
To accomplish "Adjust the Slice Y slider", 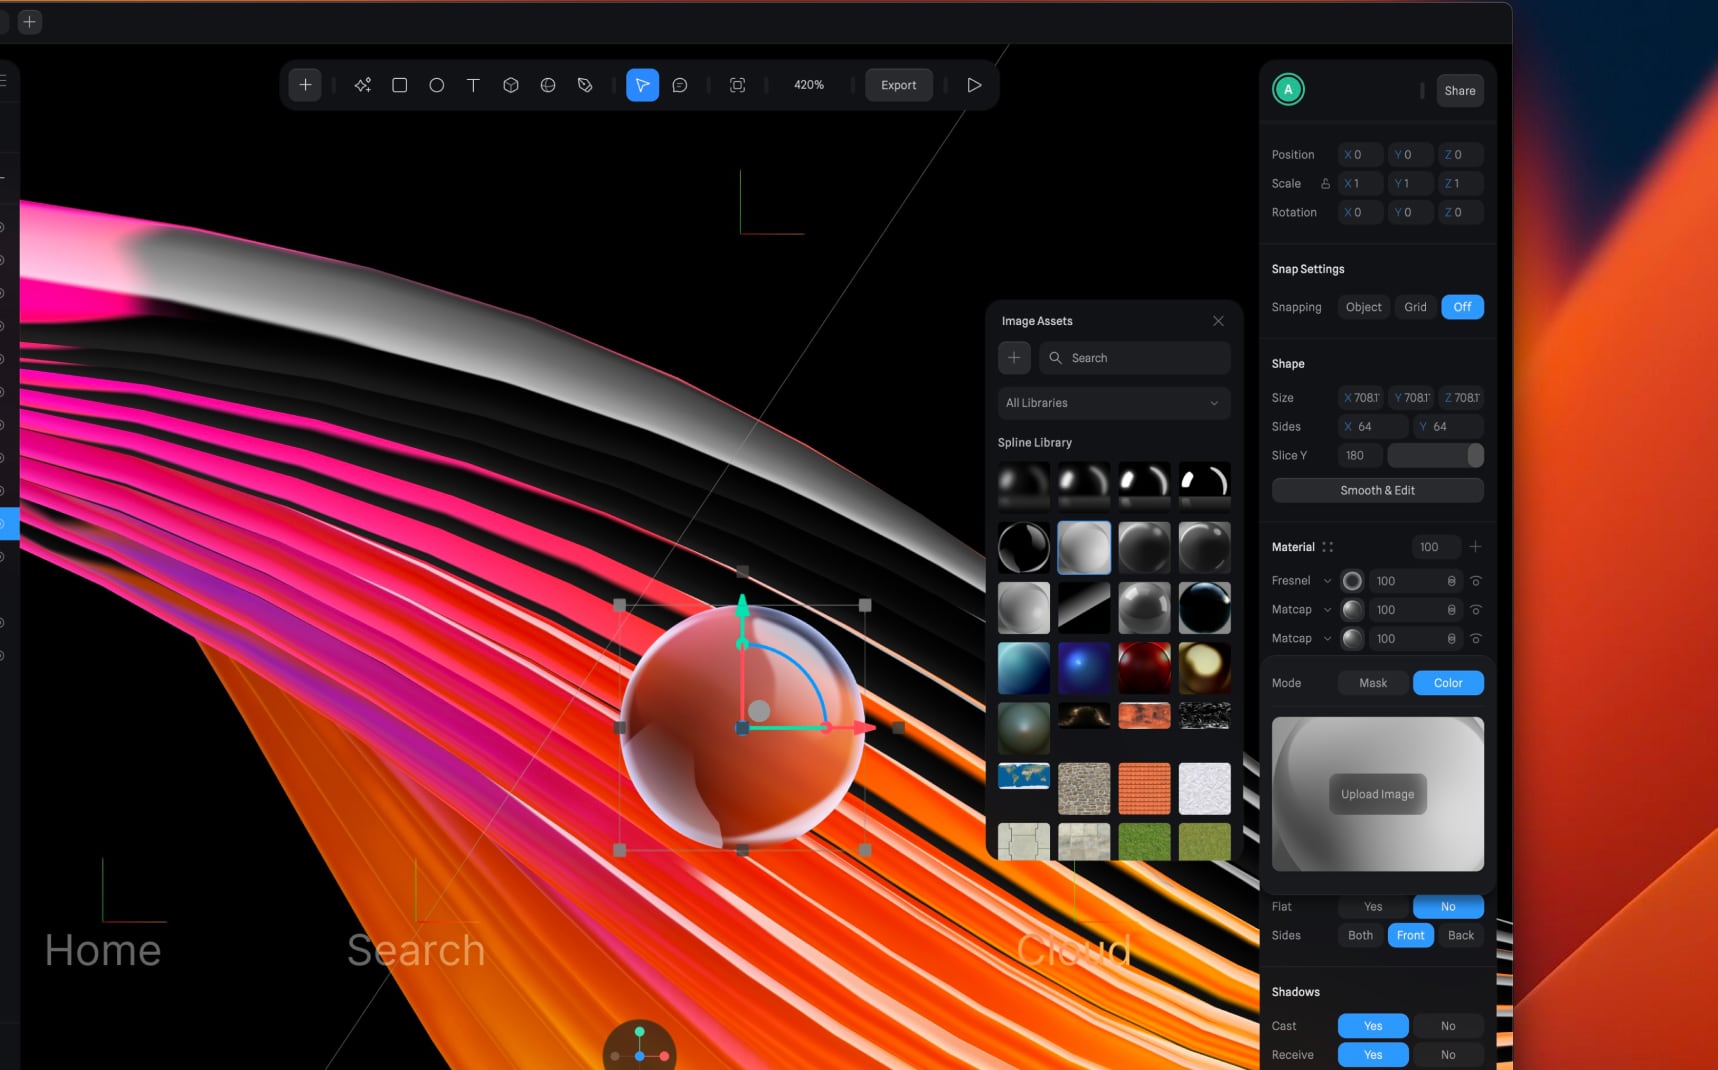I will (x=1436, y=455).
